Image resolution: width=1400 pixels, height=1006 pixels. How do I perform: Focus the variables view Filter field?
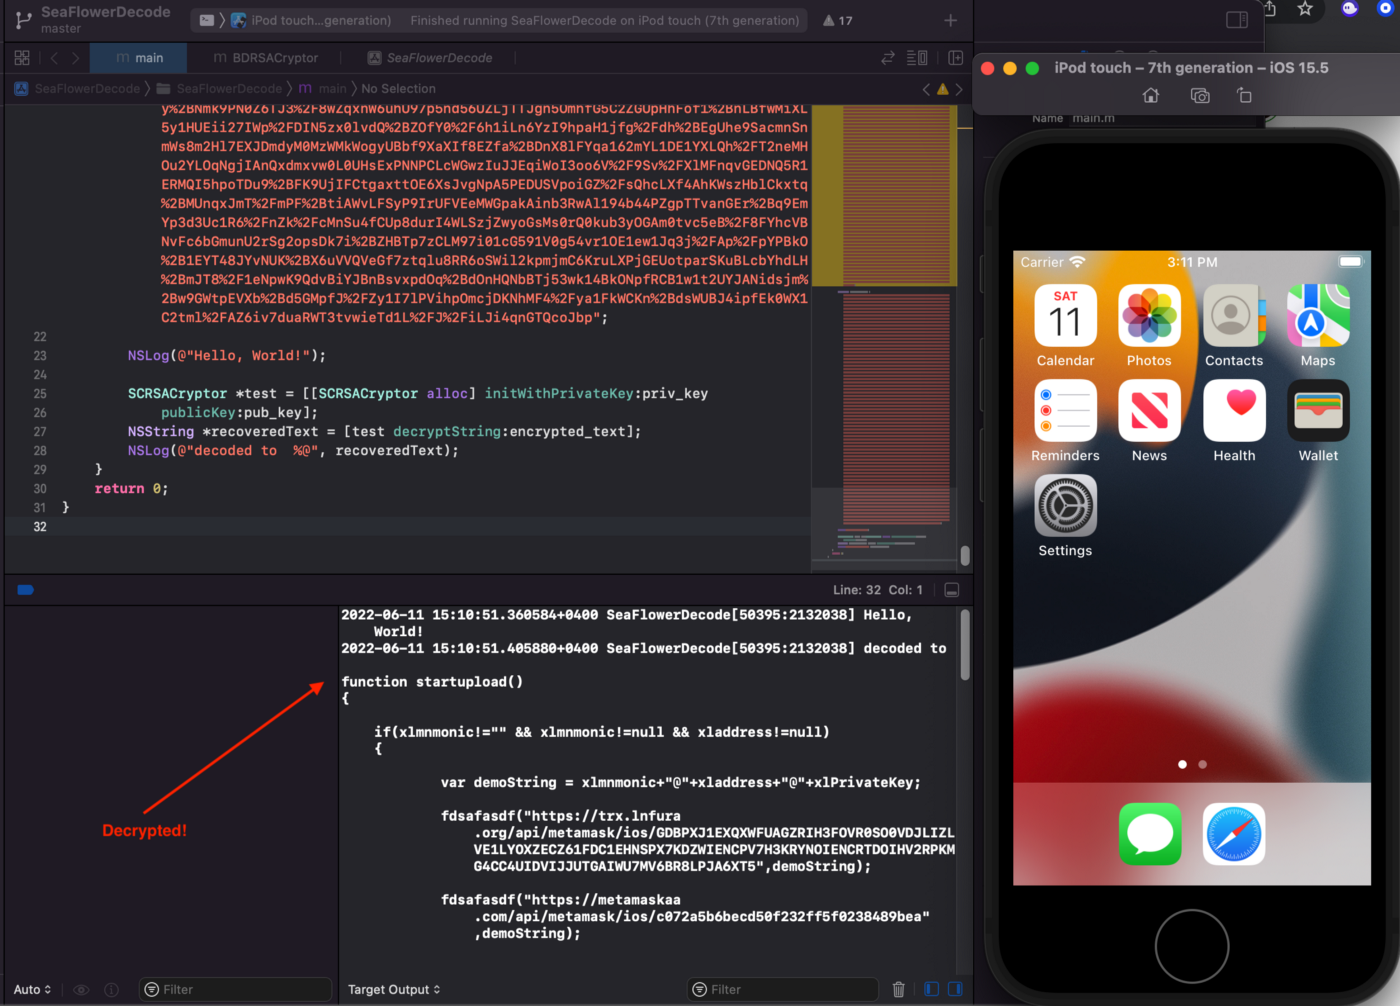coord(235,990)
